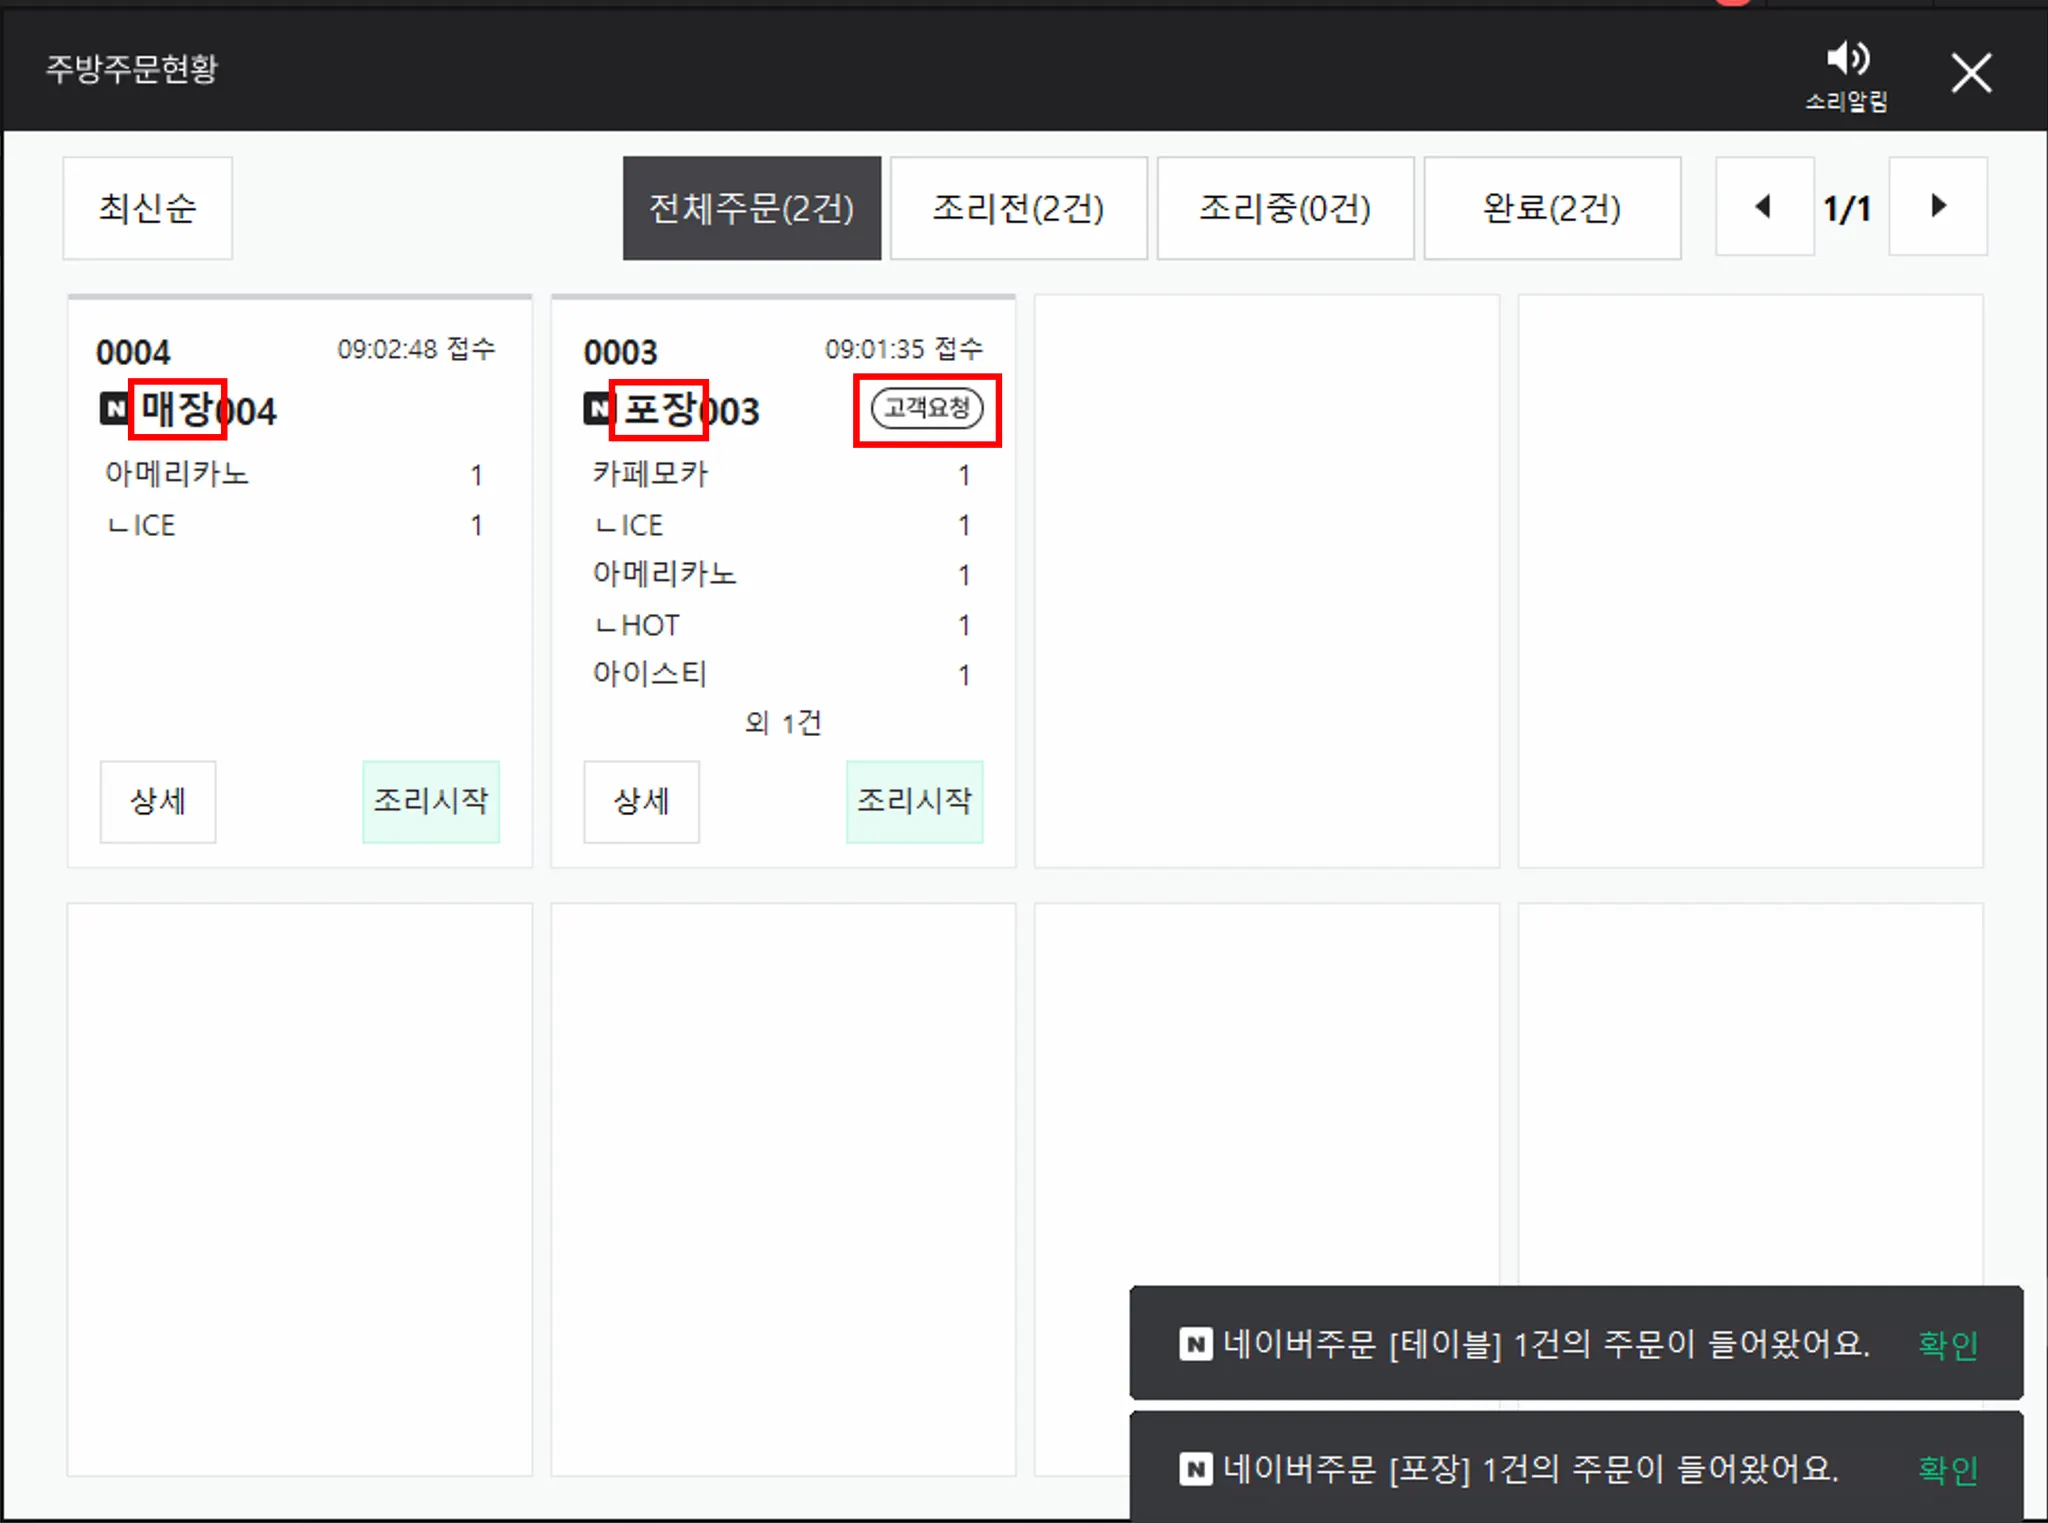Switch to the 조리전(2건) tab
The height and width of the screenshot is (1523, 2048).
coord(1018,208)
